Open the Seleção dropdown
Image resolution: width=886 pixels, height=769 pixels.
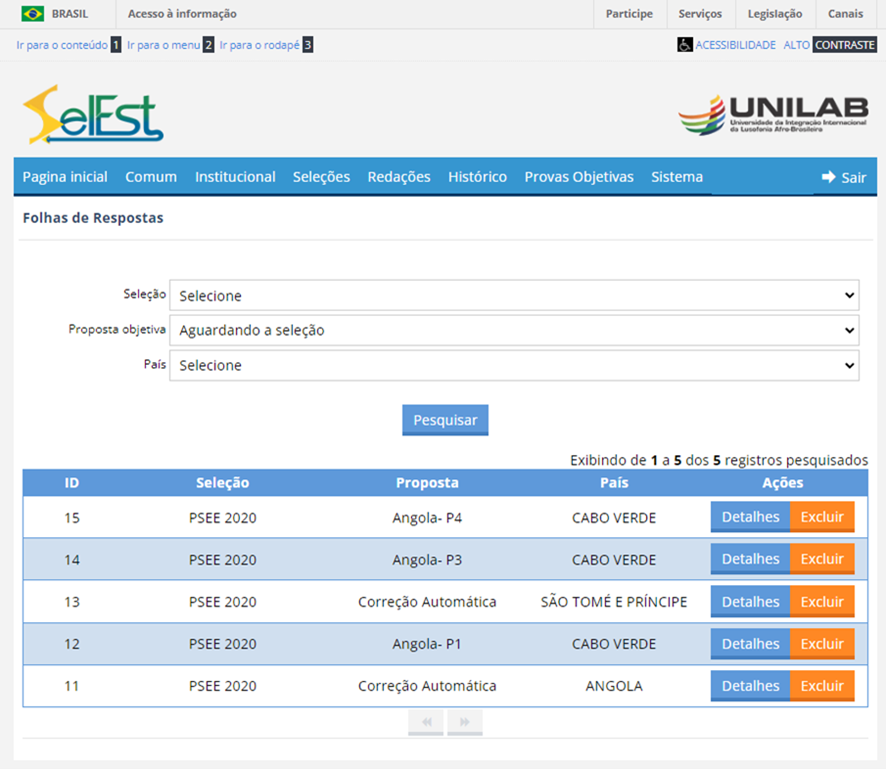(x=514, y=295)
